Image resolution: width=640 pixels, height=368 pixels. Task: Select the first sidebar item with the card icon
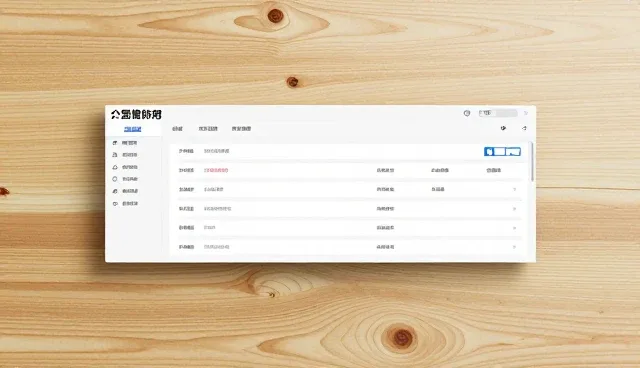pos(125,143)
